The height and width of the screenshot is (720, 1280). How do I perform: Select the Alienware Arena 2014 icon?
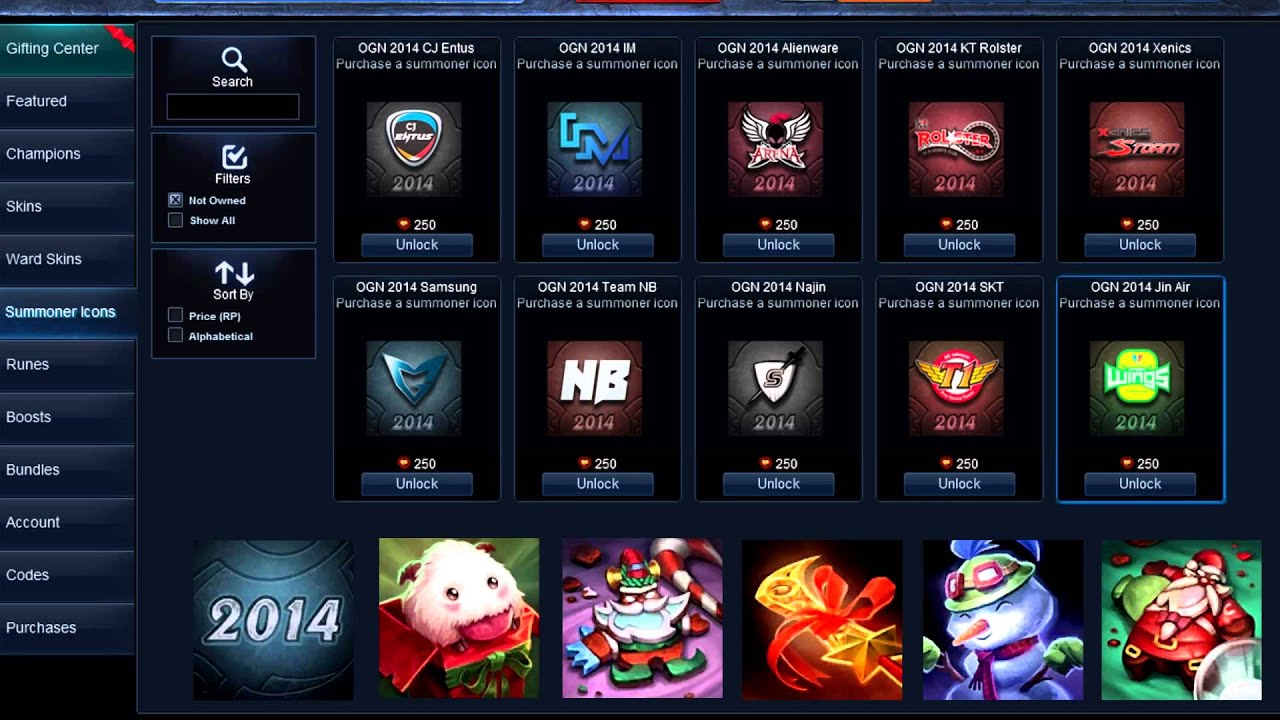tap(775, 149)
